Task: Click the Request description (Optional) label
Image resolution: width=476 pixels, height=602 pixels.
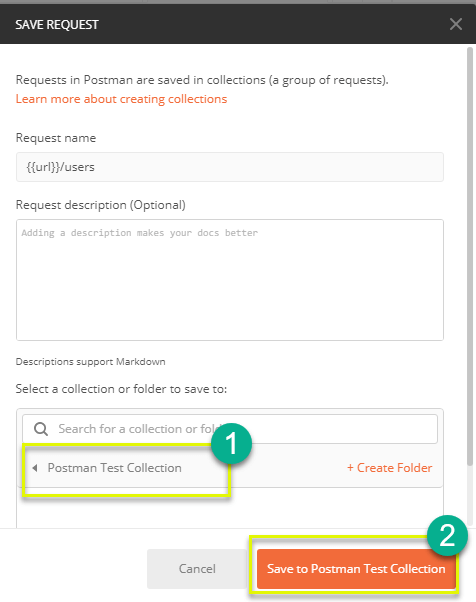Action: point(101,205)
